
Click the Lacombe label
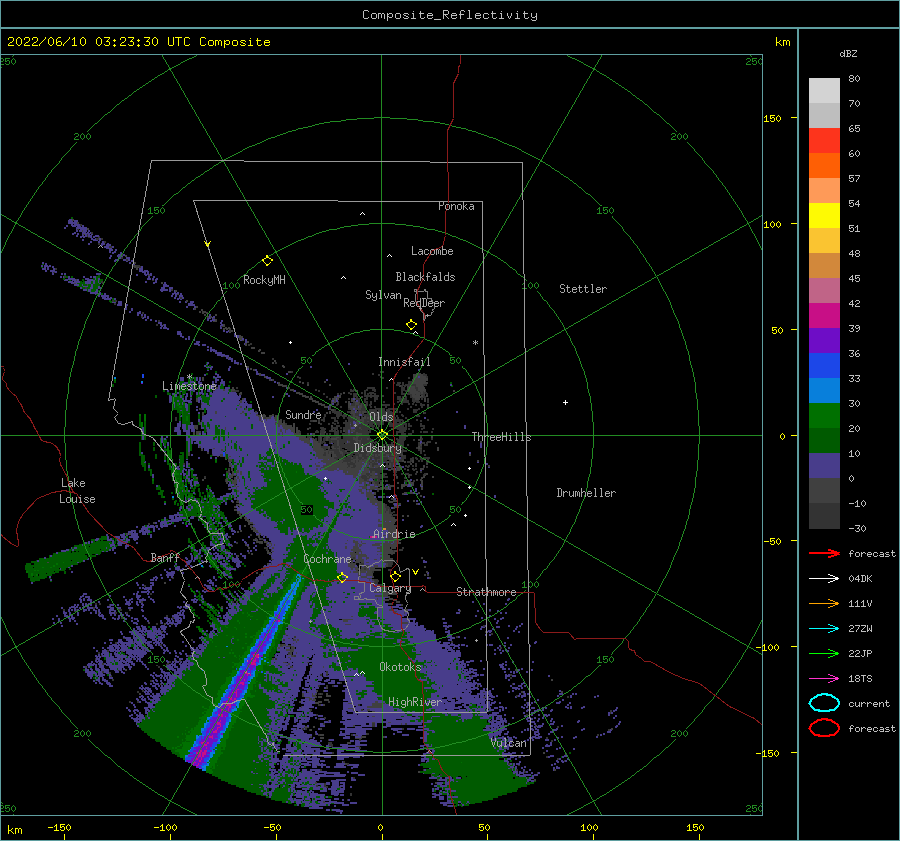click(x=432, y=251)
